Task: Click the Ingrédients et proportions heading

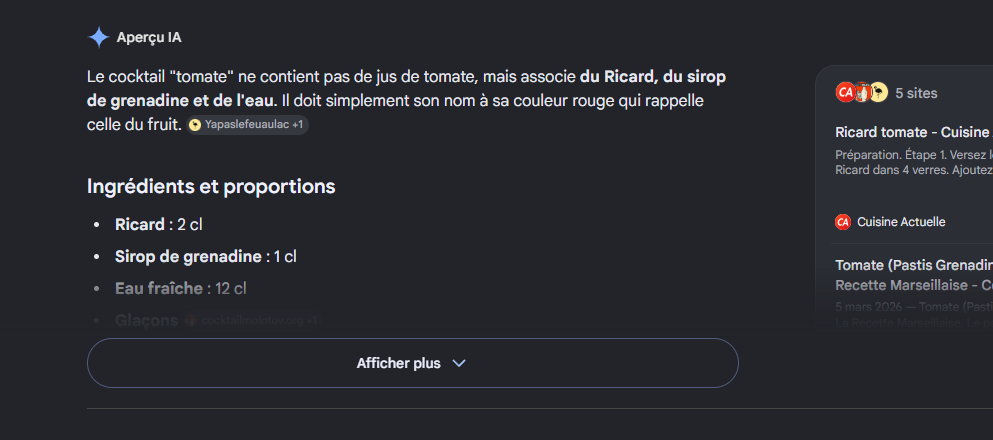Action: click(x=211, y=187)
